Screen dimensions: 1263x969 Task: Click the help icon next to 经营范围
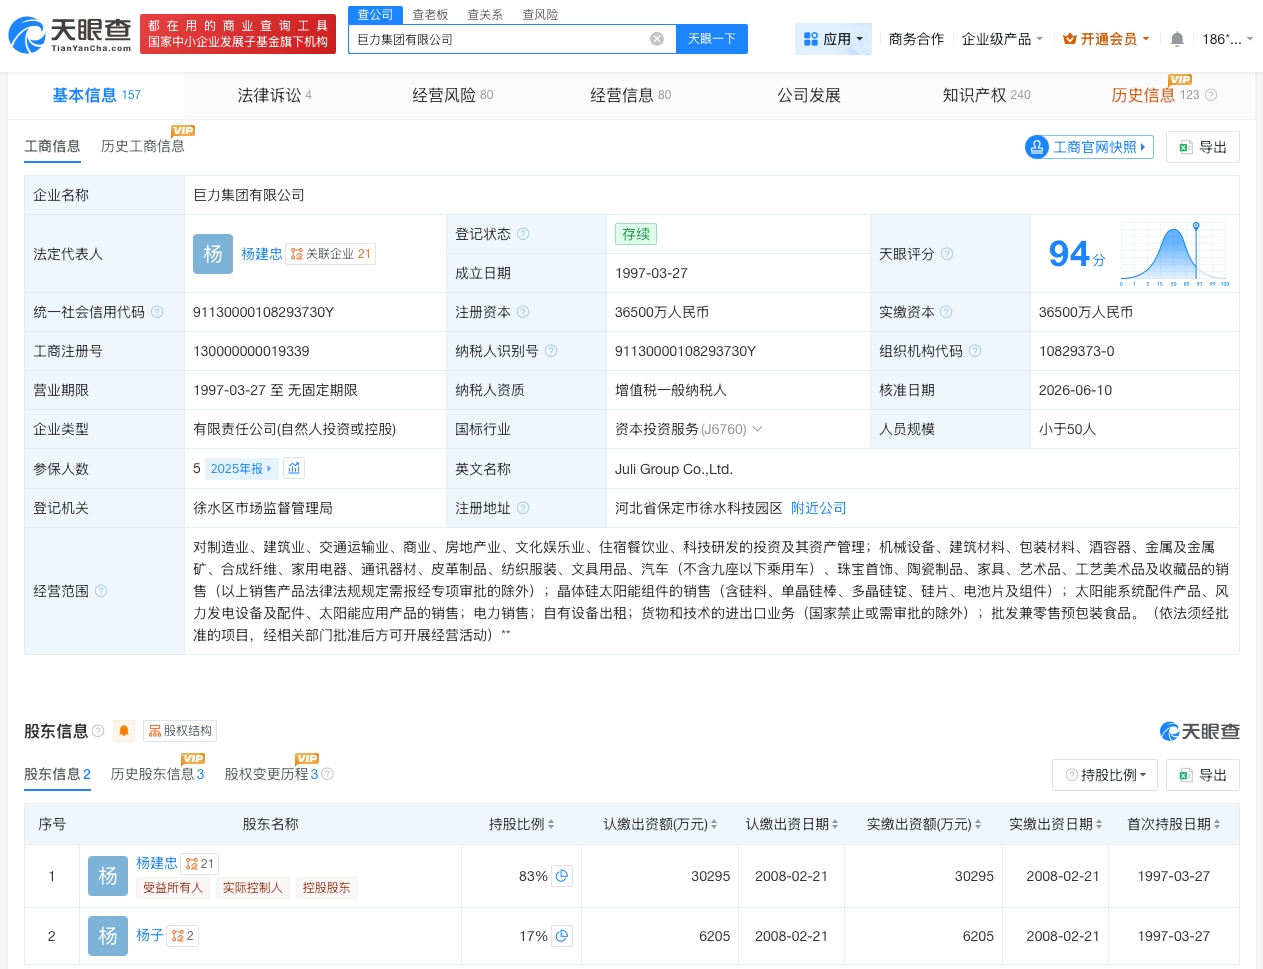101,591
